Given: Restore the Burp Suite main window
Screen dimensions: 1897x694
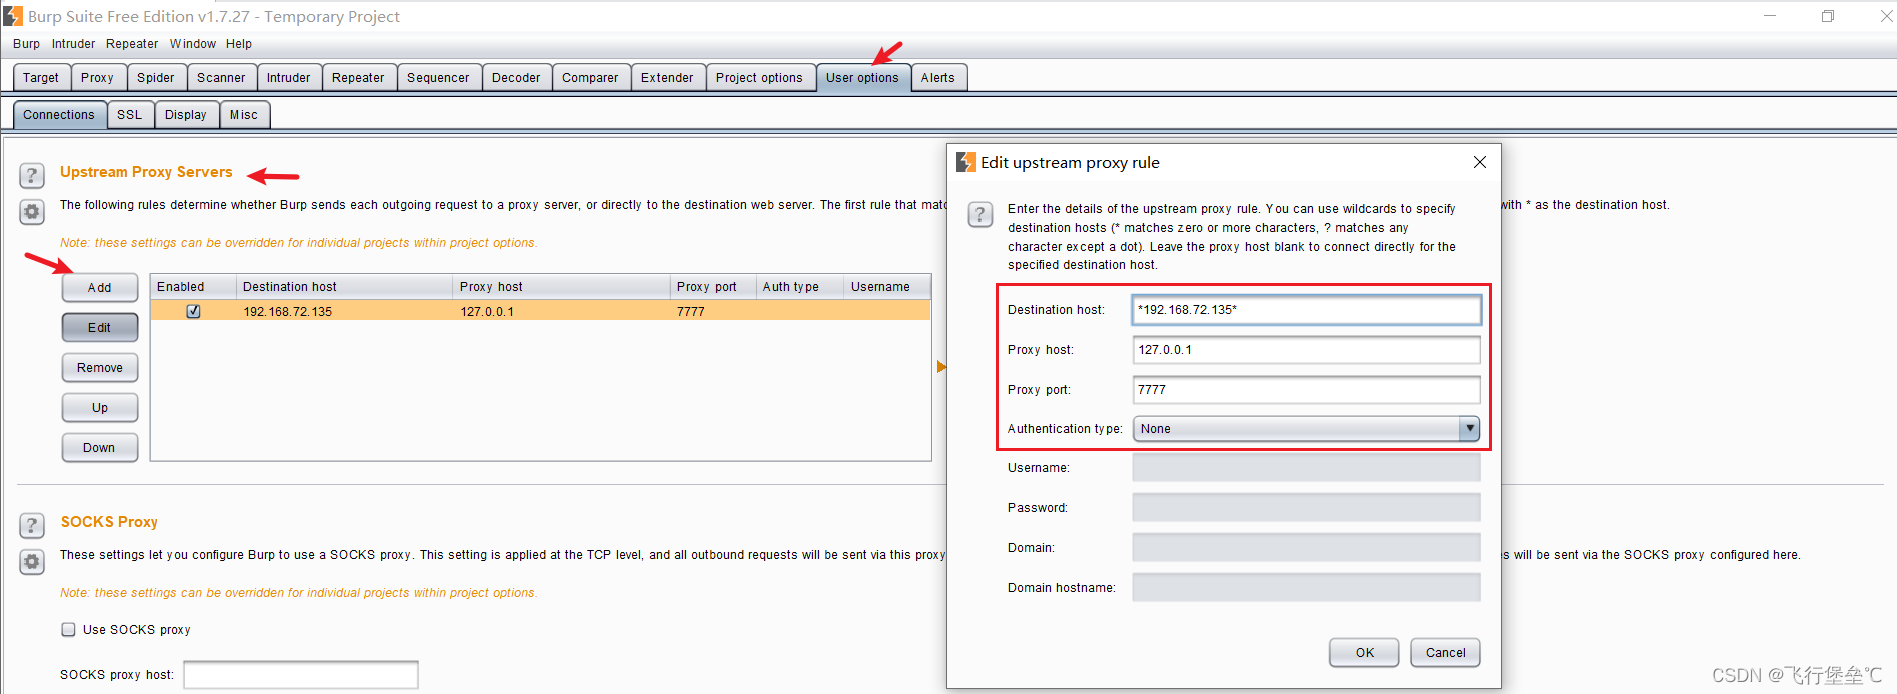Looking at the screenshot, I should point(1828,16).
